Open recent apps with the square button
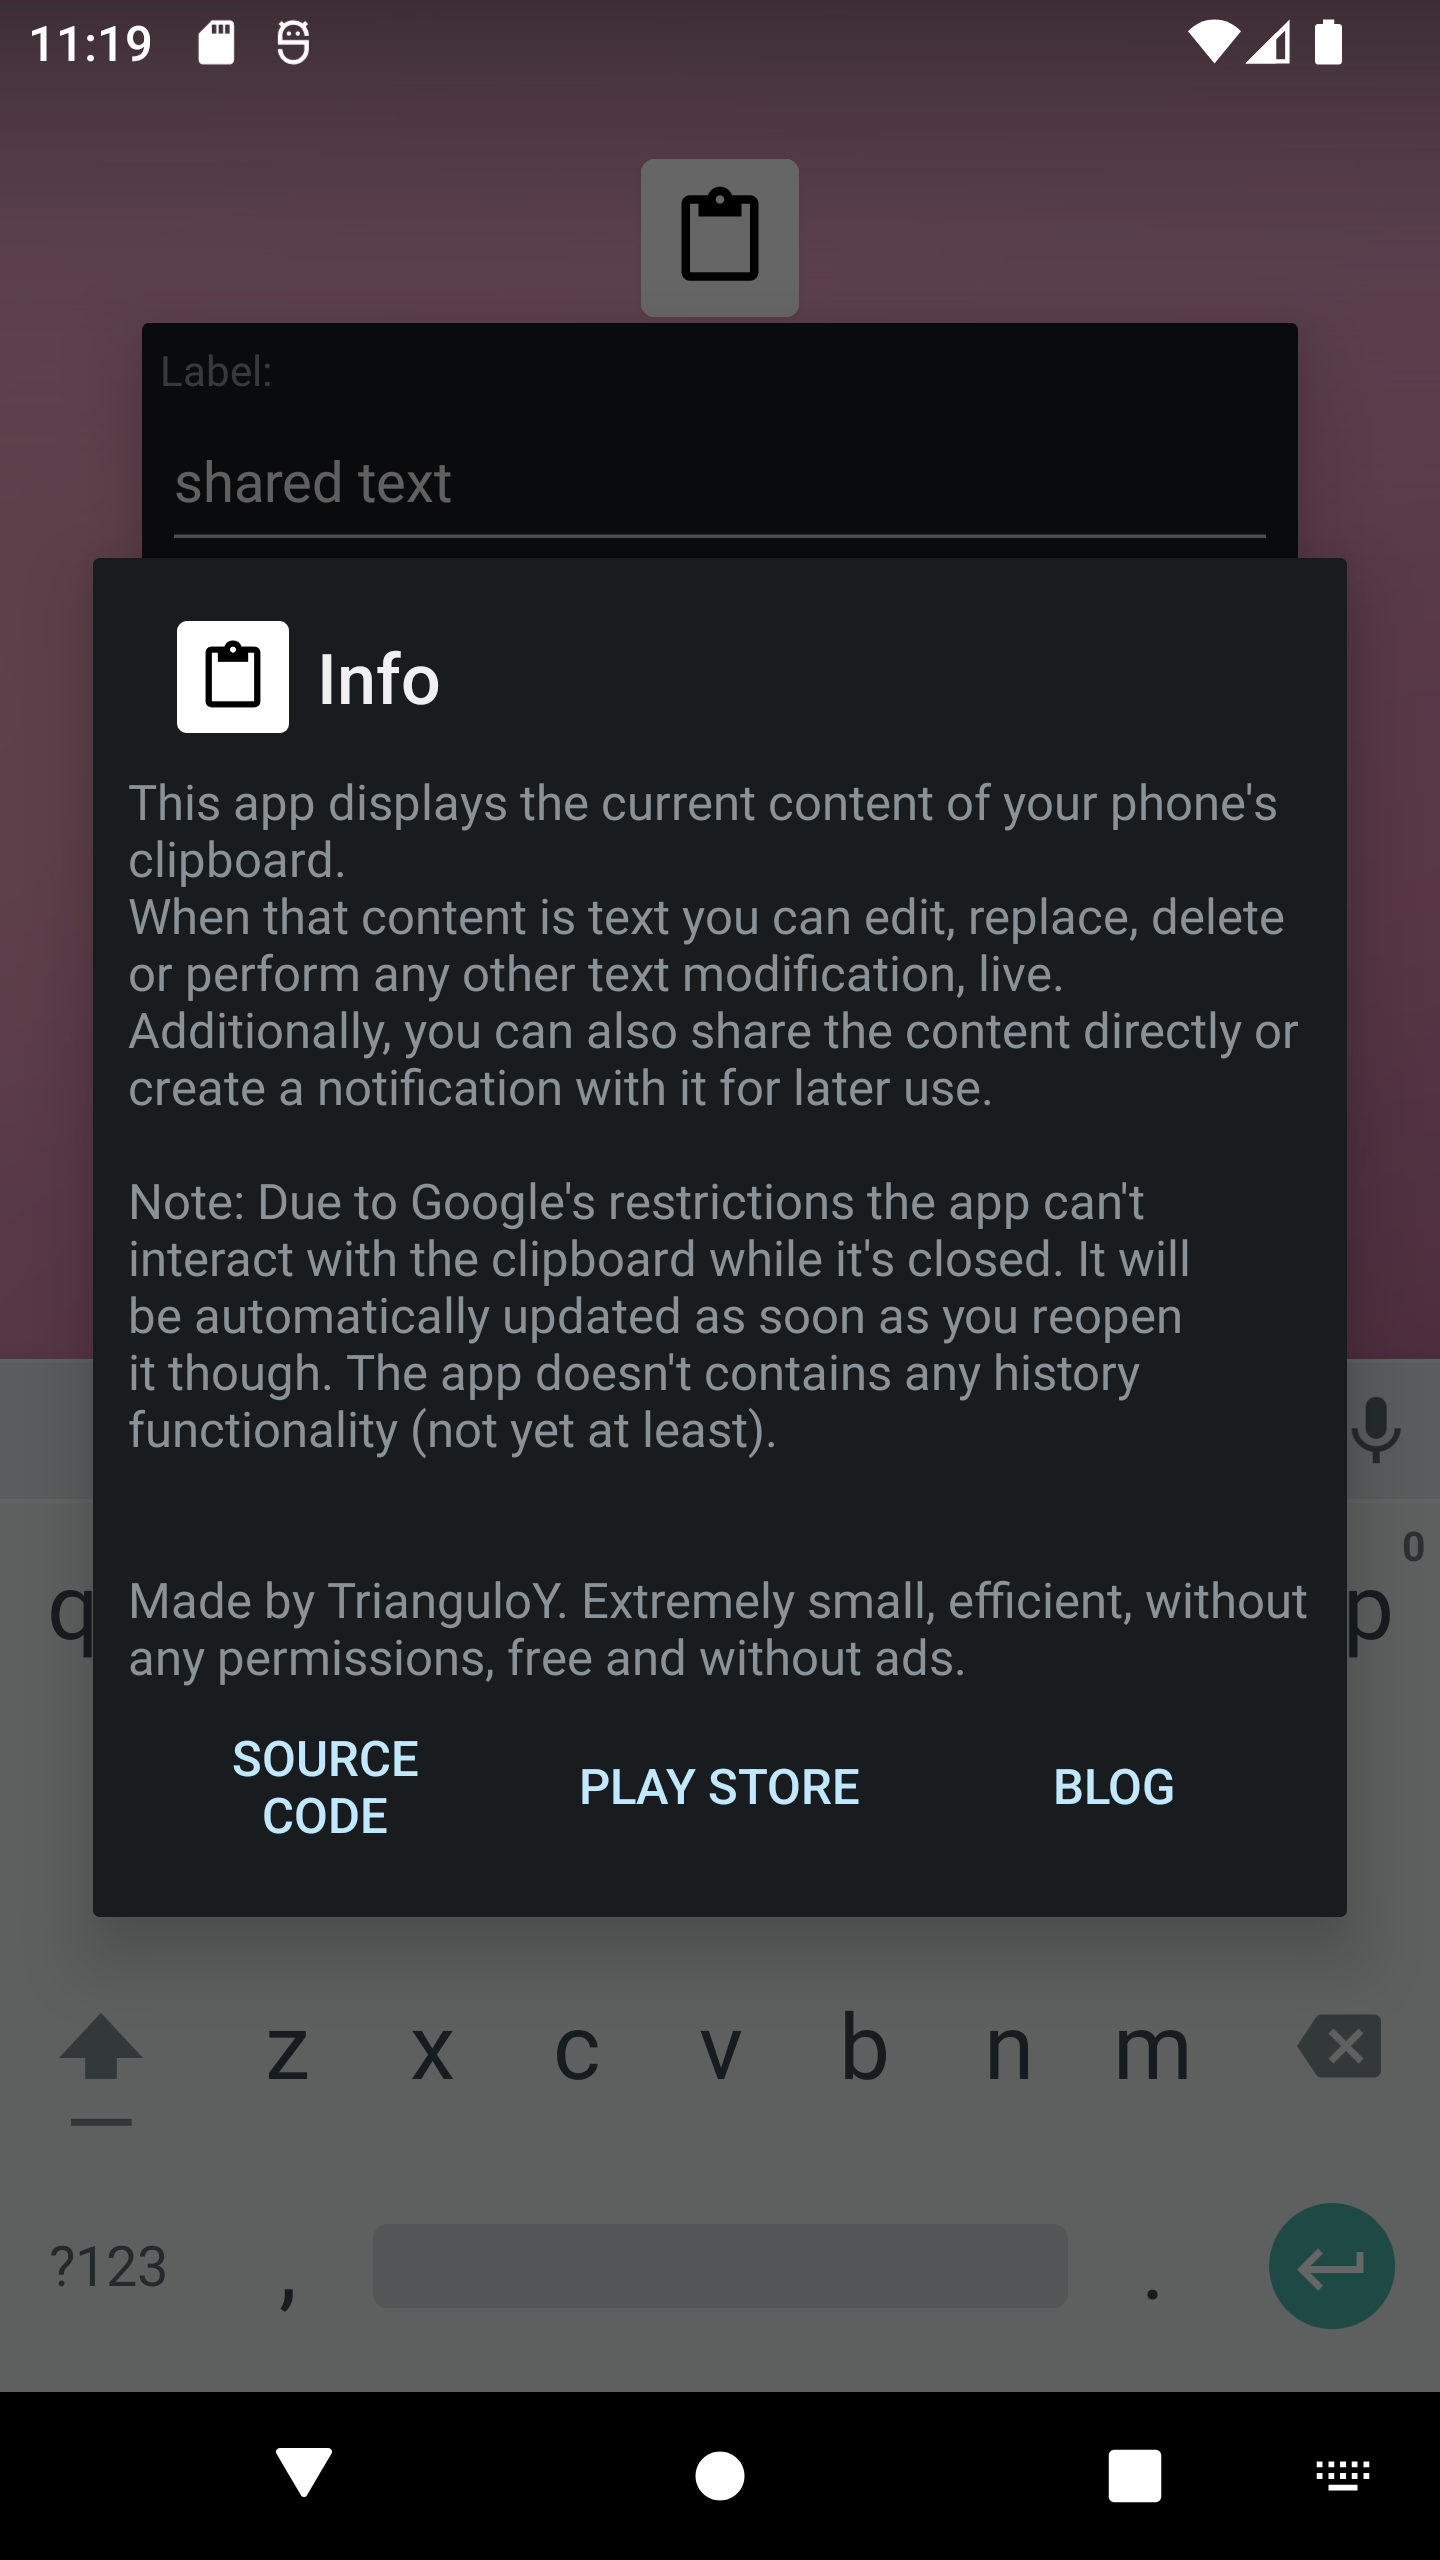This screenshot has width=1440, height=2560. click(x=1135, y=2475)
